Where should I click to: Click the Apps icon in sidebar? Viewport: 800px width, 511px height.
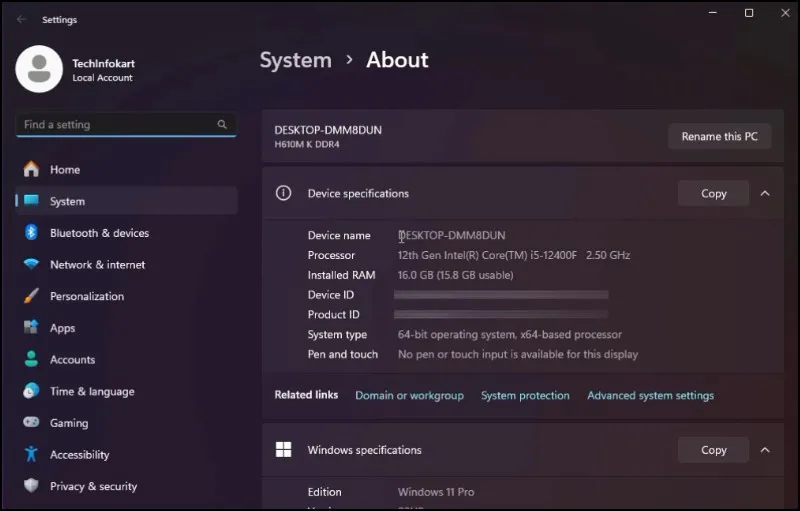pos(31,327)
